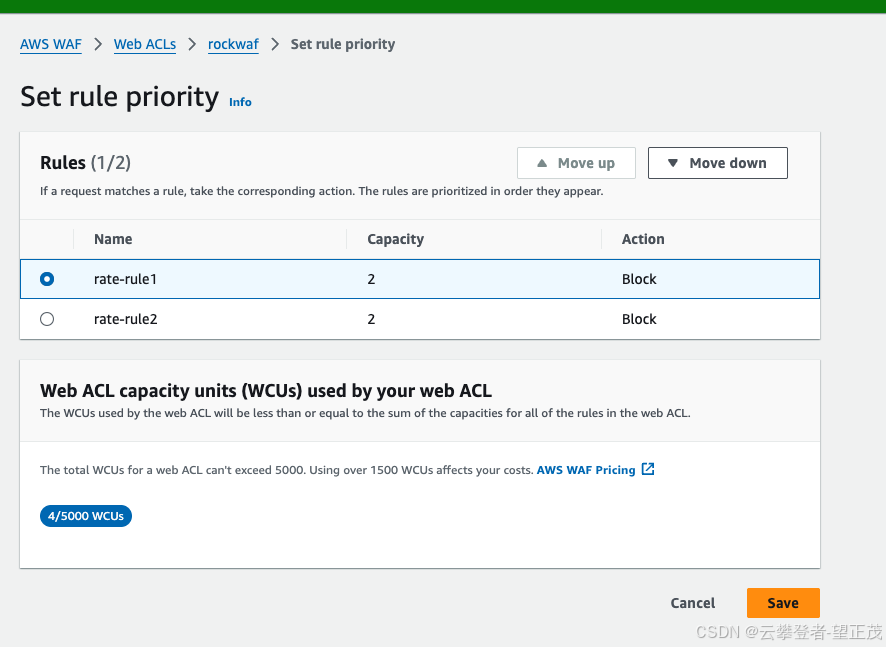Click capacity value 2 in rate-rule1 row
Image resolution: width=886 pixels, height=647 pixels.
(371, 279)
